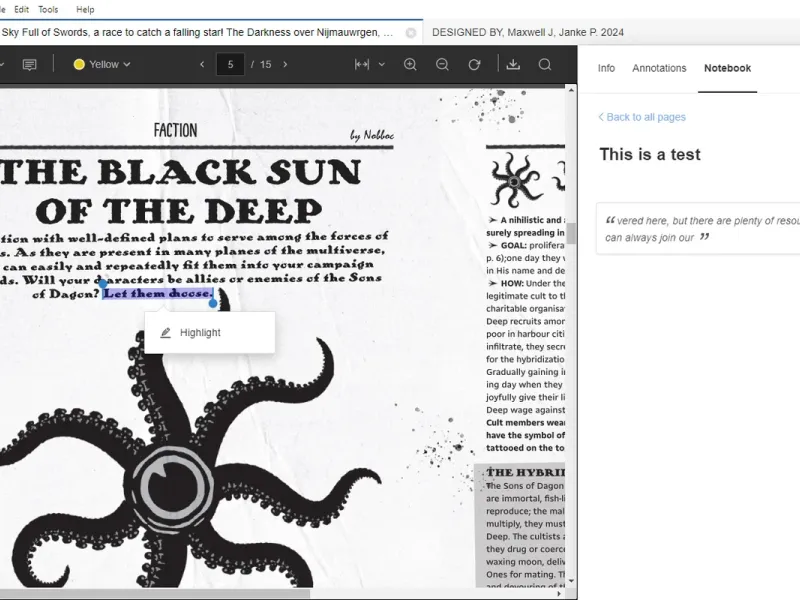
Task: Switch to the Annotations tab
Action: point(659,68)
